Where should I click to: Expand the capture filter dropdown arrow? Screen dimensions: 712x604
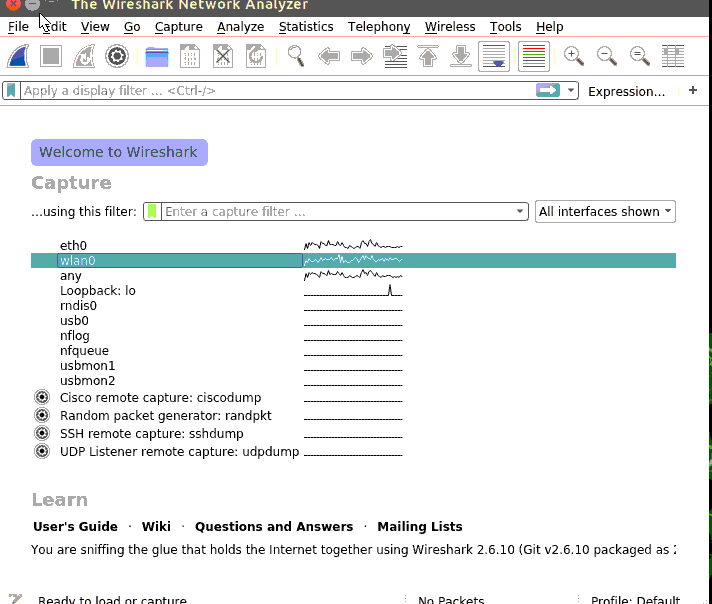point(520,212)
